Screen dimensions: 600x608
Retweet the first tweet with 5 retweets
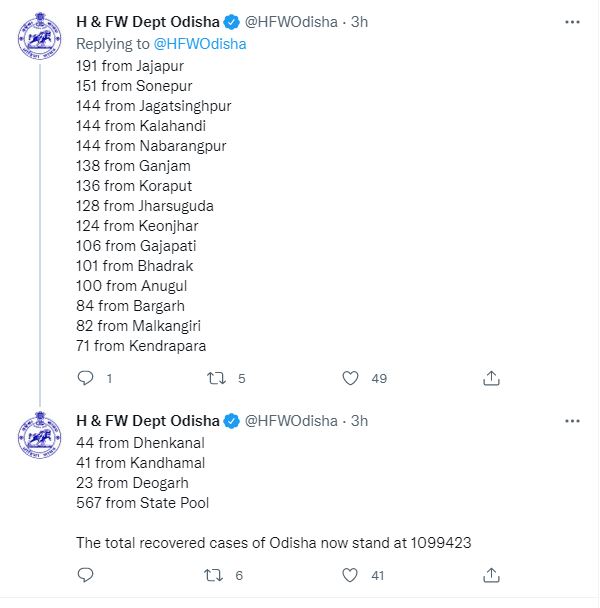[x=214, y=378]
